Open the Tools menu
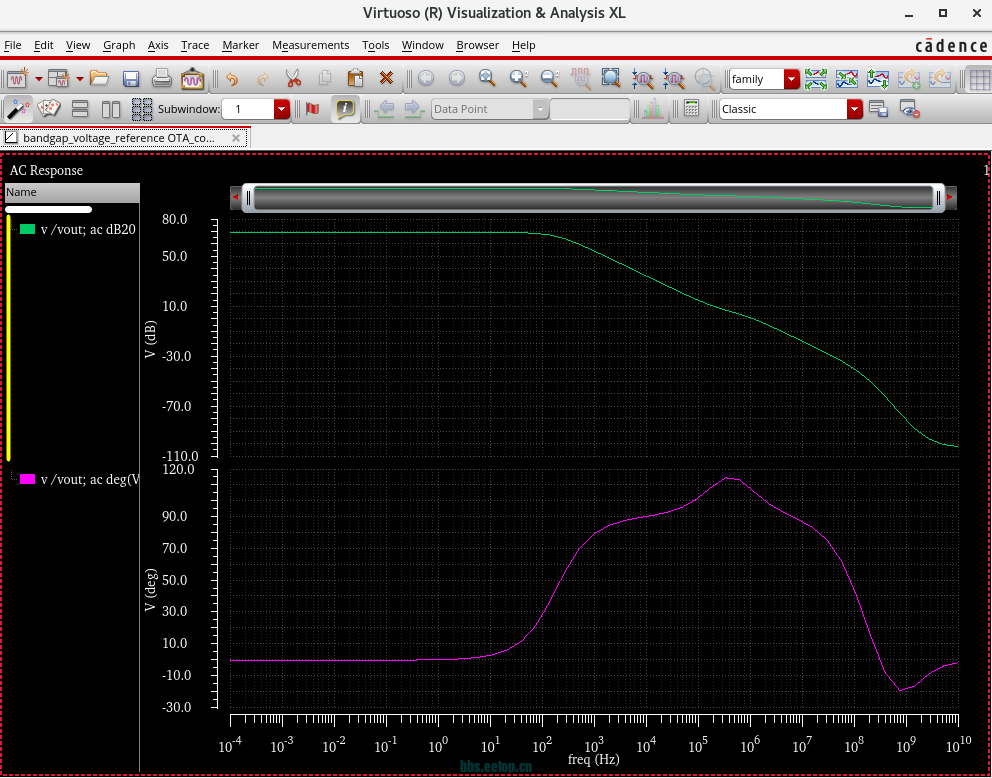 coord(376,45)
